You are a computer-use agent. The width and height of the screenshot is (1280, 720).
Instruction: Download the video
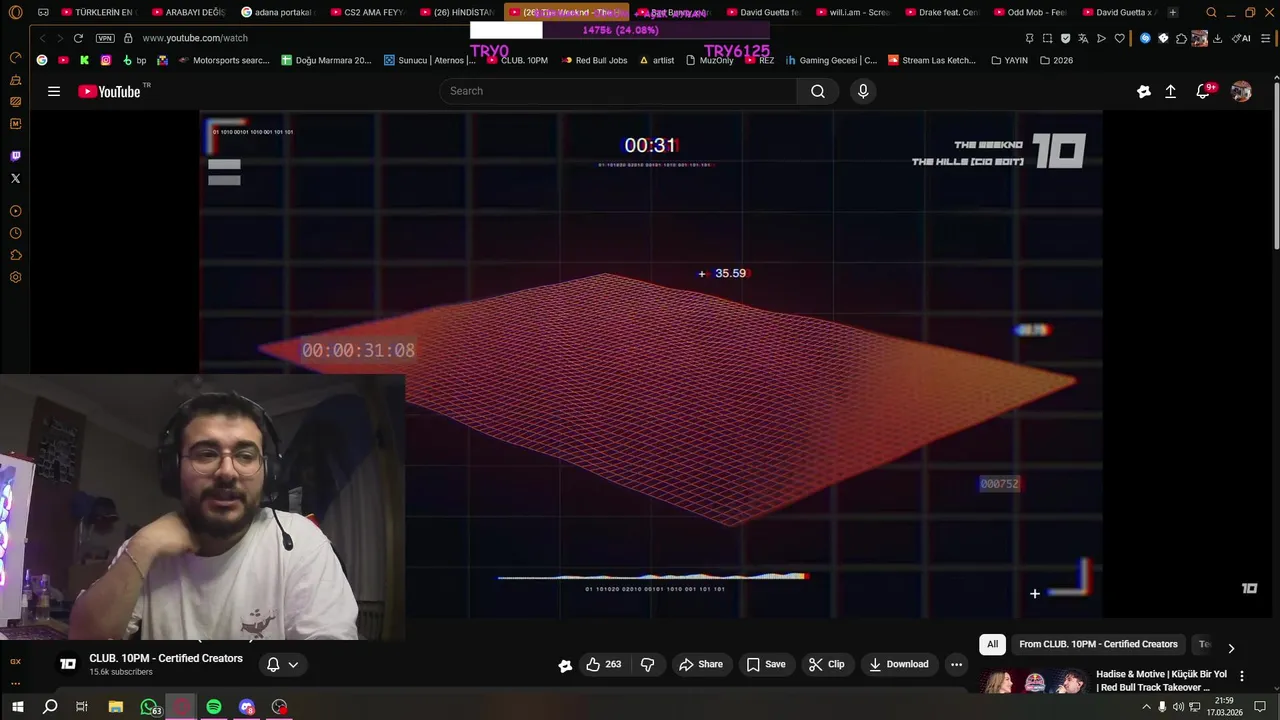[x=899, y=664]
